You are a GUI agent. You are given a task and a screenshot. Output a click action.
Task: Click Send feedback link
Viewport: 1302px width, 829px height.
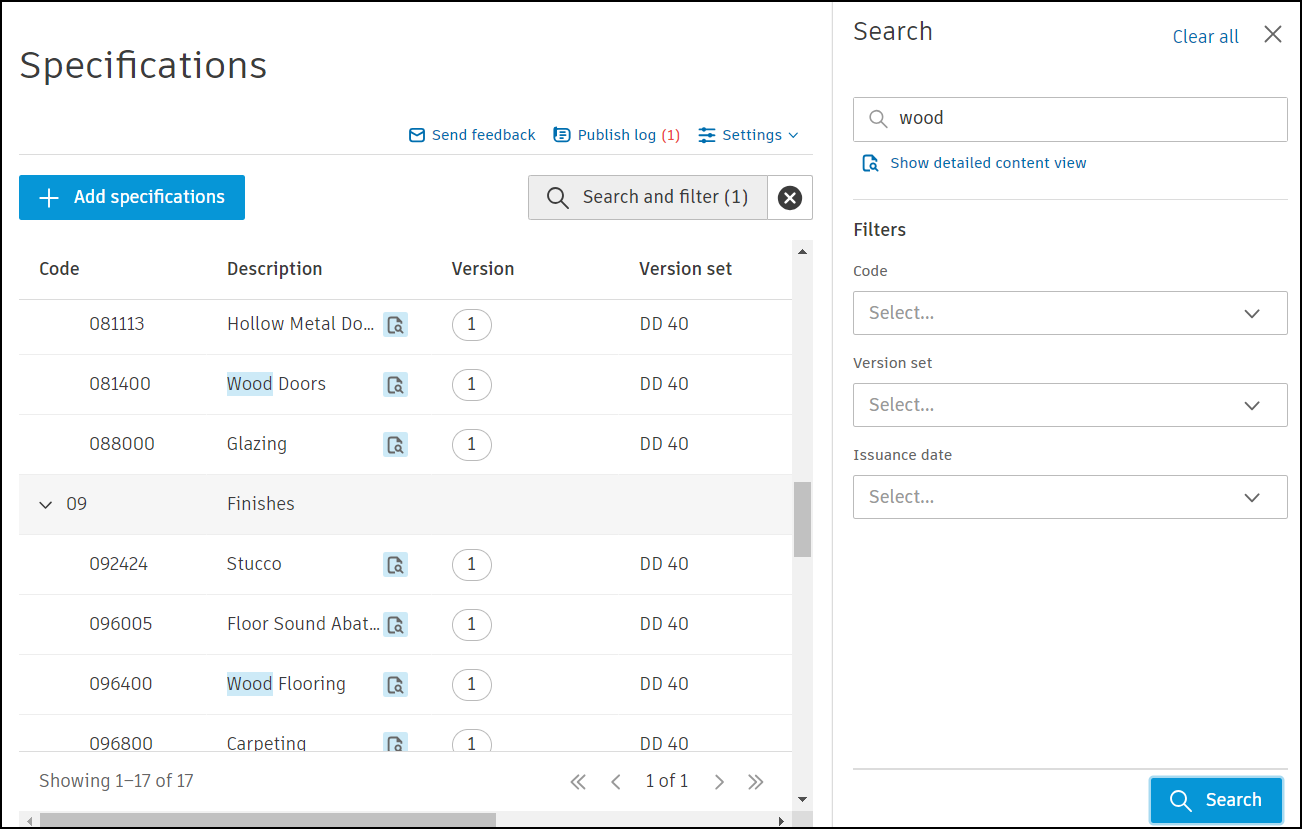tap(473, 135)
